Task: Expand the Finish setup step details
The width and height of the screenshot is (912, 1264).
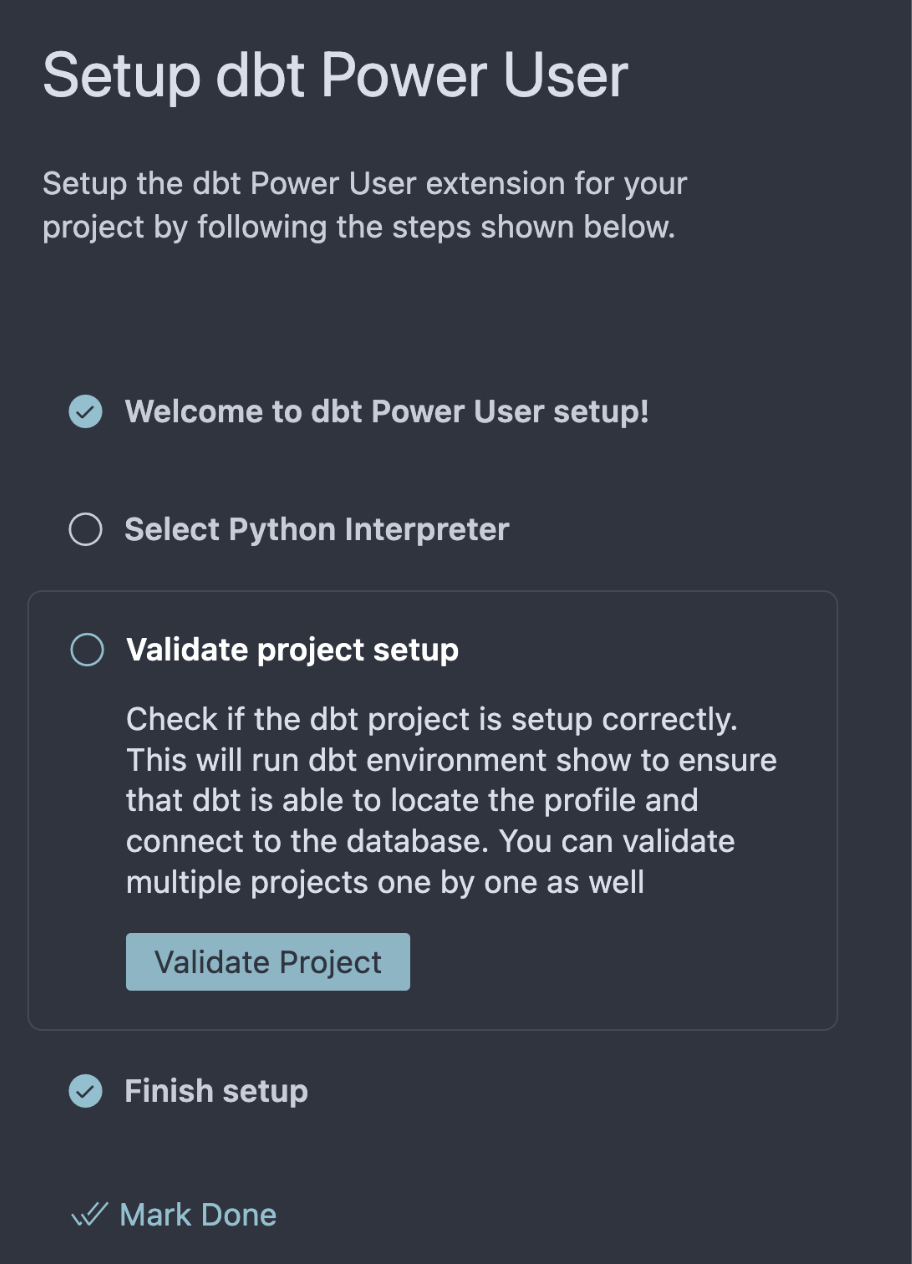Action: click(x=216, y=1091)
